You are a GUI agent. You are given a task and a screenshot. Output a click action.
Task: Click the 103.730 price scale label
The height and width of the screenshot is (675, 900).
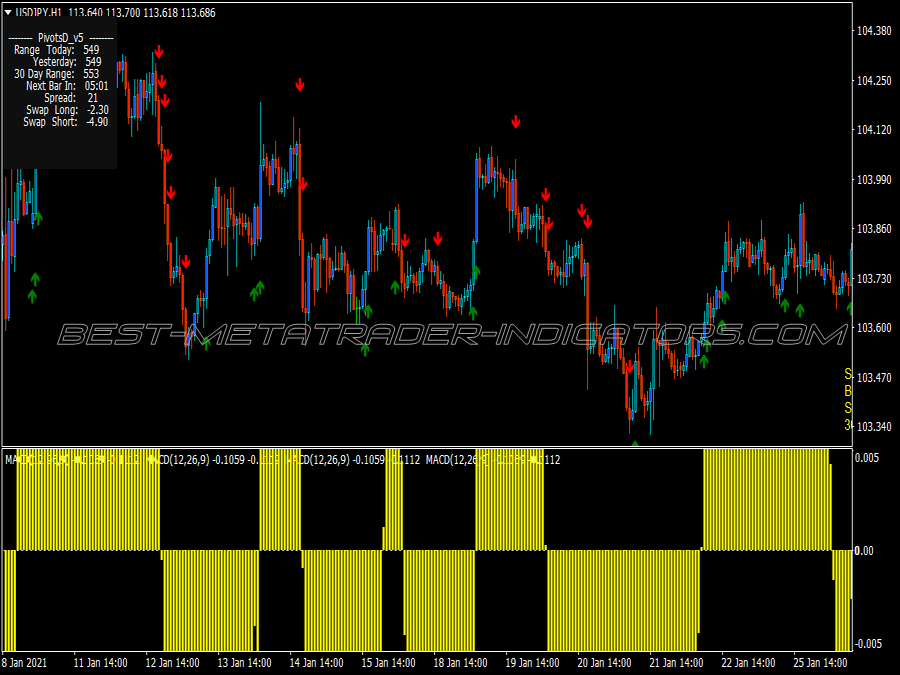pos(874,279)
